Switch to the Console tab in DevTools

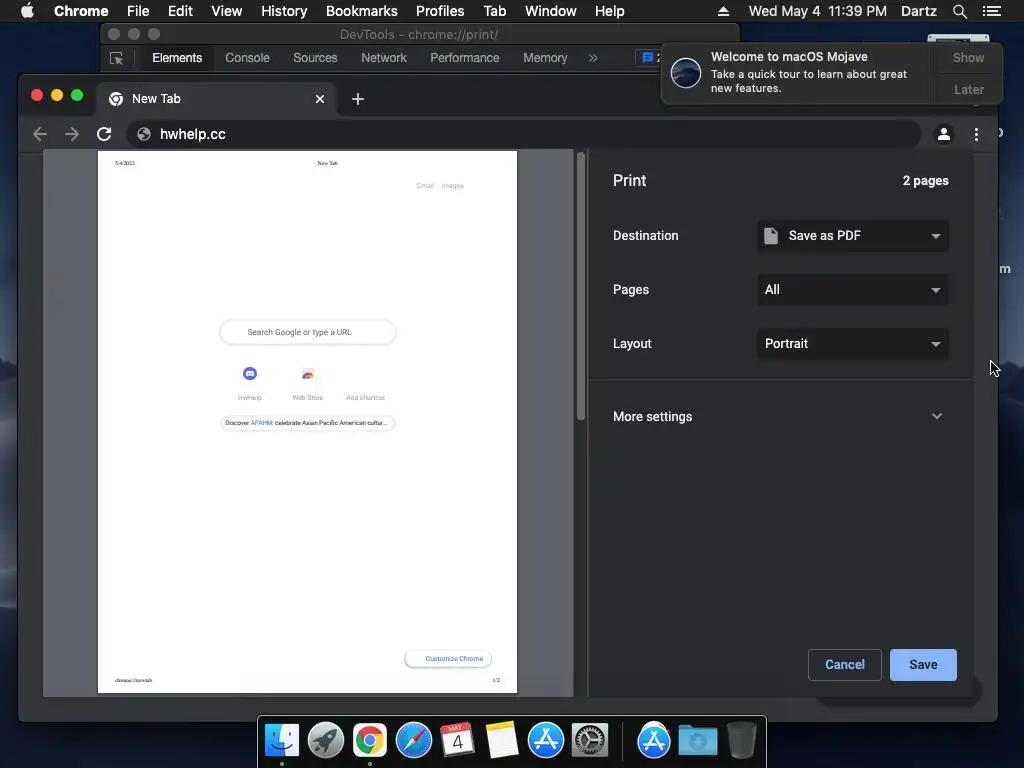tap(248, 58)
